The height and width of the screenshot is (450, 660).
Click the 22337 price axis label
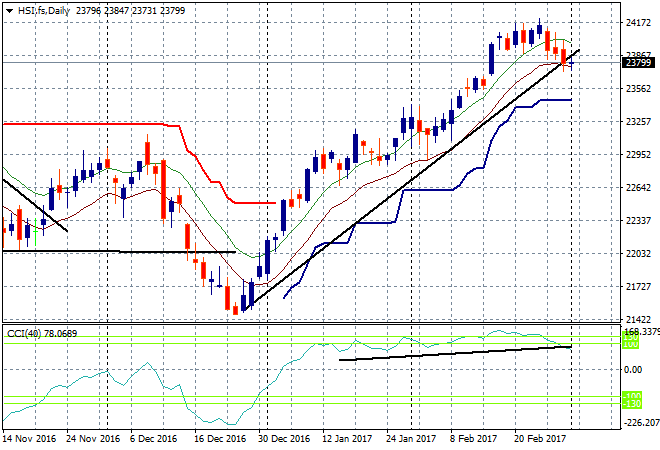click(639, 221)
